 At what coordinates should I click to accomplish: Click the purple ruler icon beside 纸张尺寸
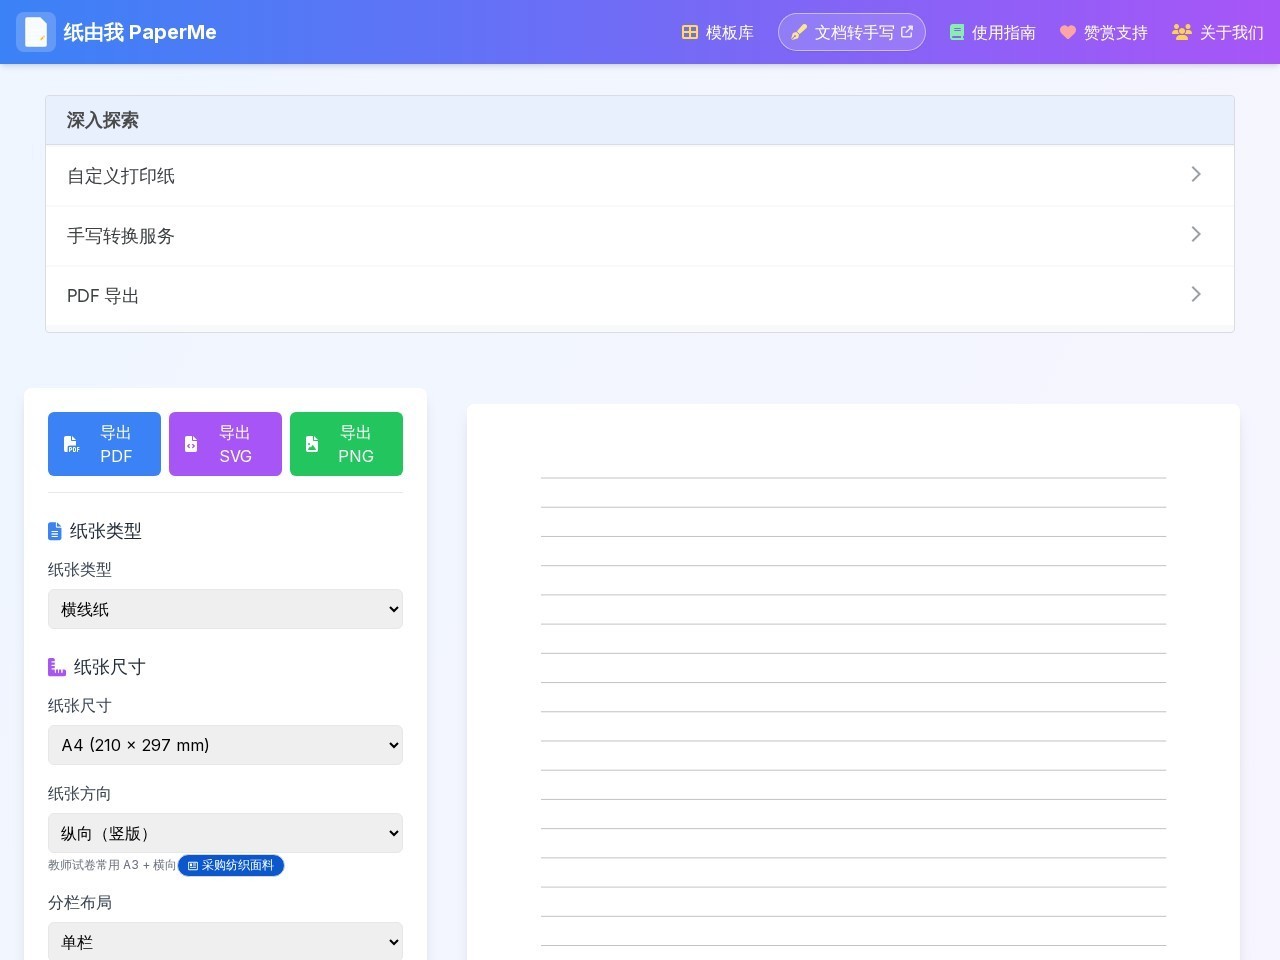[x=57, y=667]
